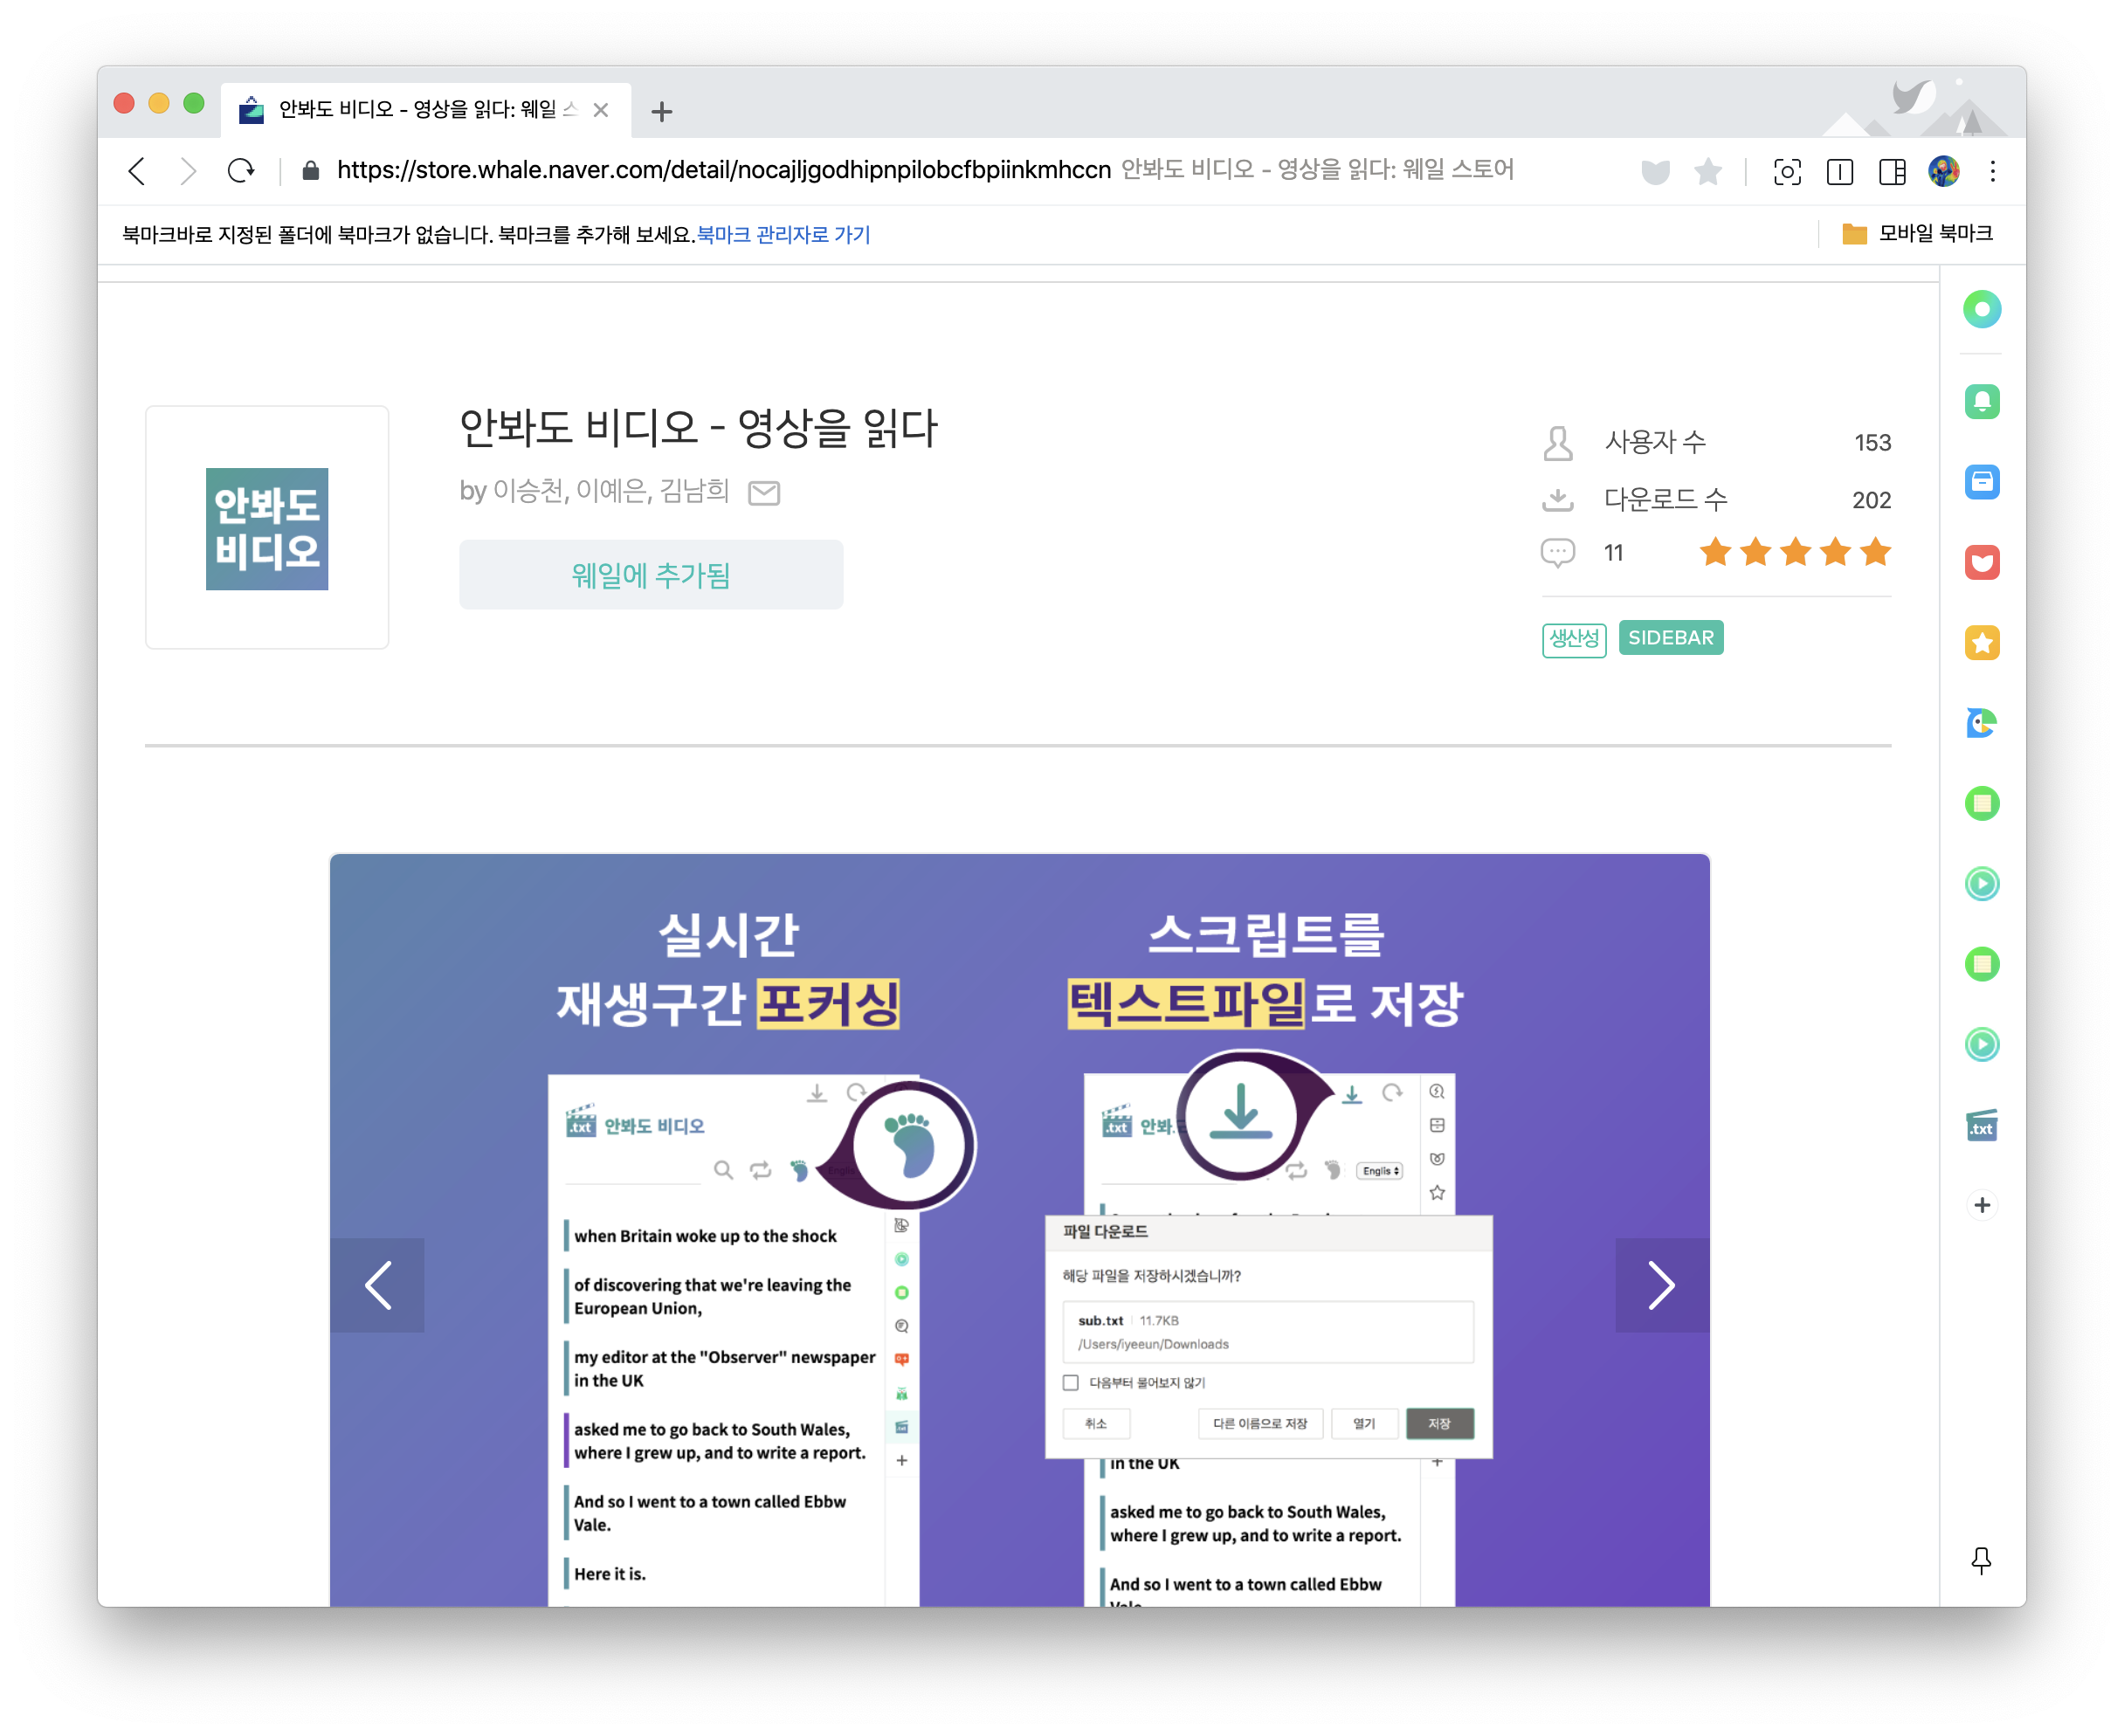
Task: Click the developer email envelope icon
Action: point(764,492)
